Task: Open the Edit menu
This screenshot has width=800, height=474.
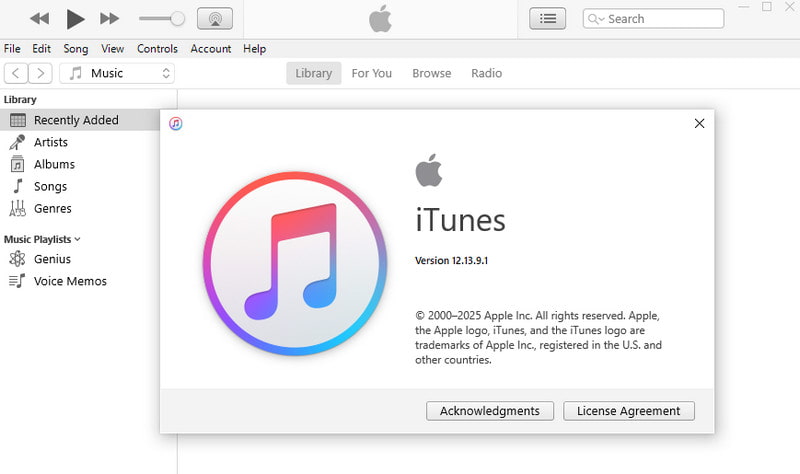Action: click(x=41, y=48)
